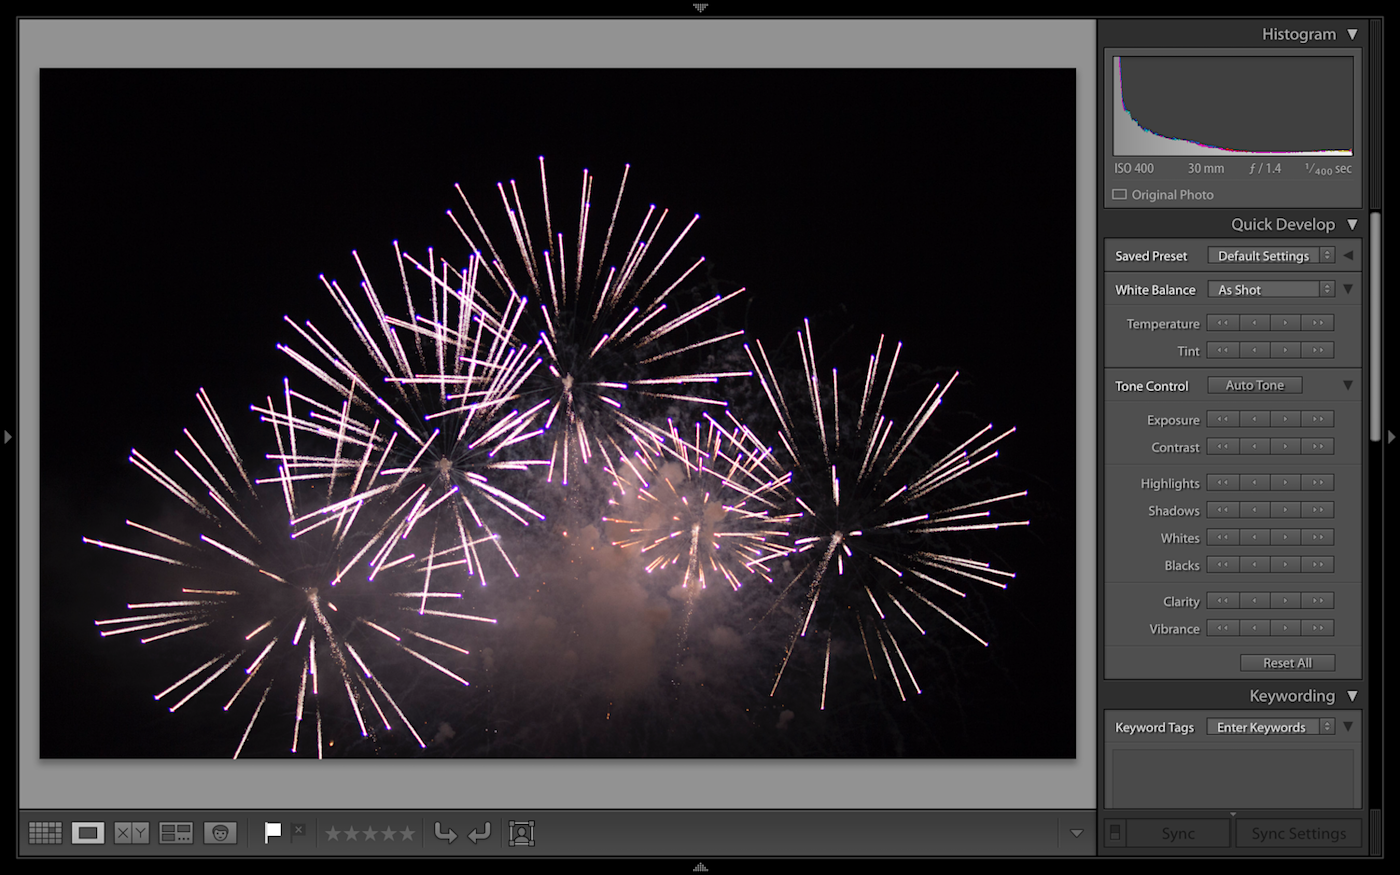Switch to Loupe view
1400x875 pixels.
[x=88, y=832]
